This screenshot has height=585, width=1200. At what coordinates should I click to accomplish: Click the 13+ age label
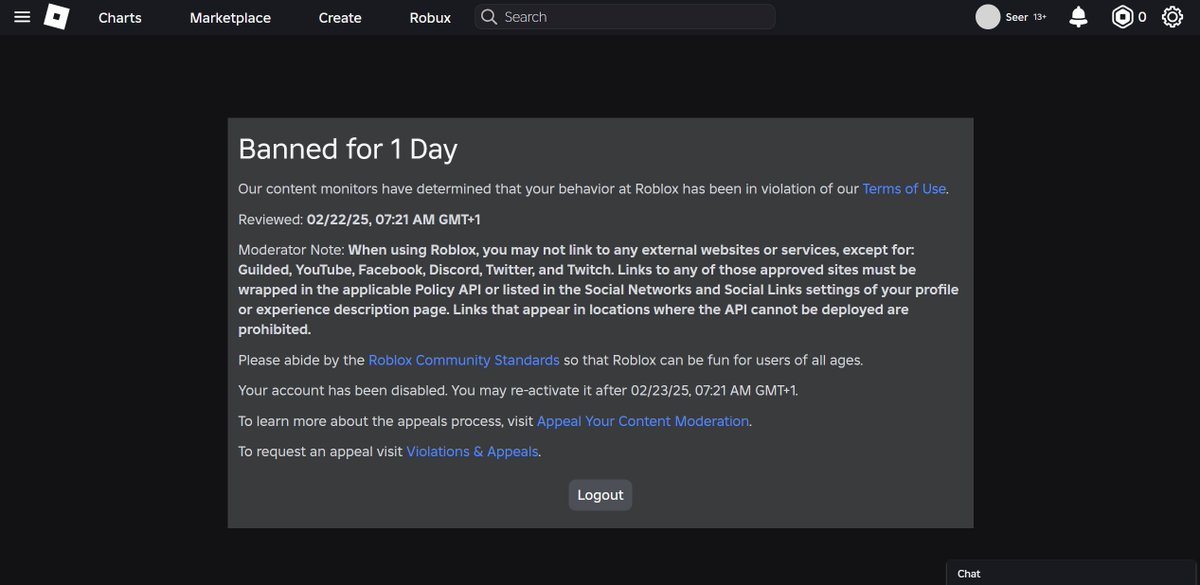click(1040, 17)
